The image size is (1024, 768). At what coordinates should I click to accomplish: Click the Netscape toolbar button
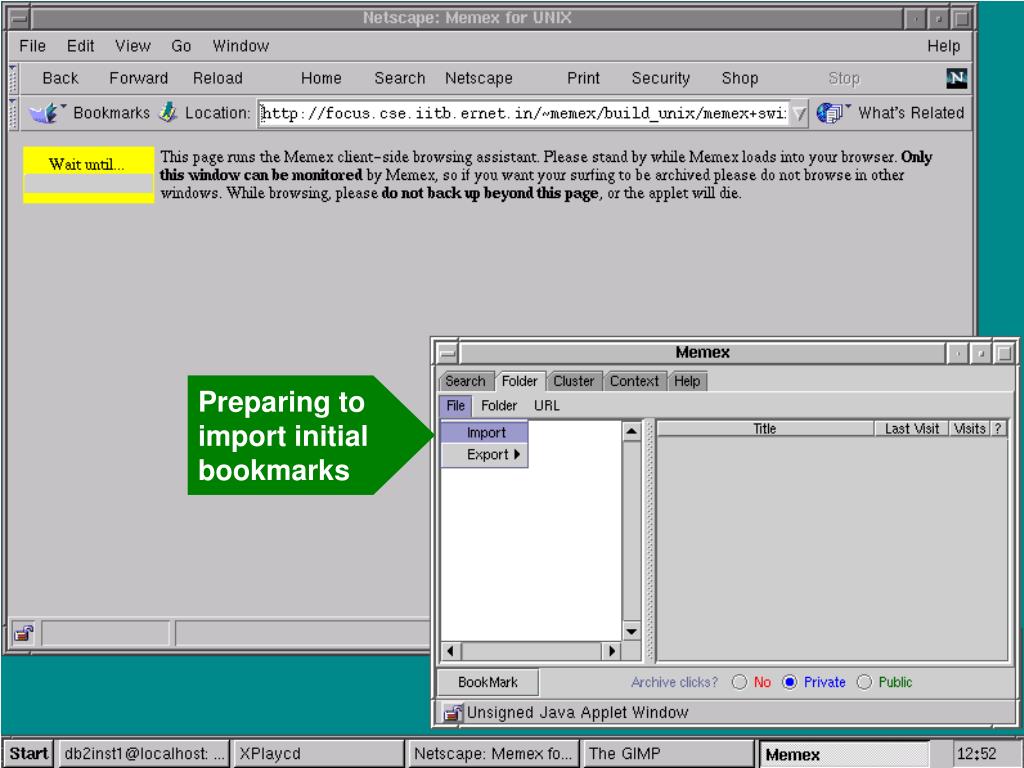tap(479, 78)
